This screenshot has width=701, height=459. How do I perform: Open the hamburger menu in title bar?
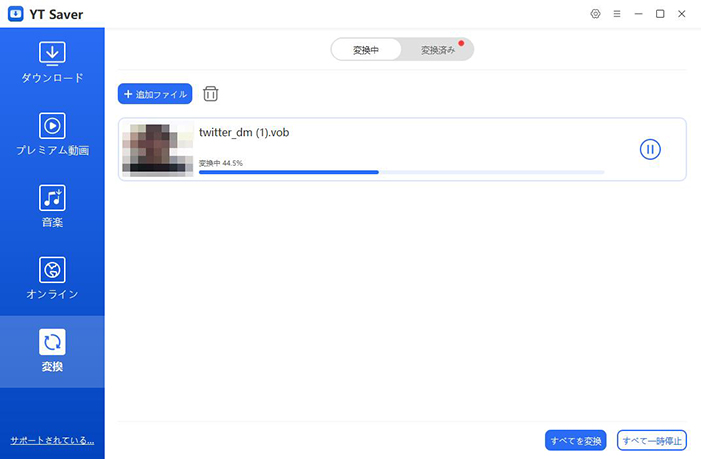click(617, 14)
